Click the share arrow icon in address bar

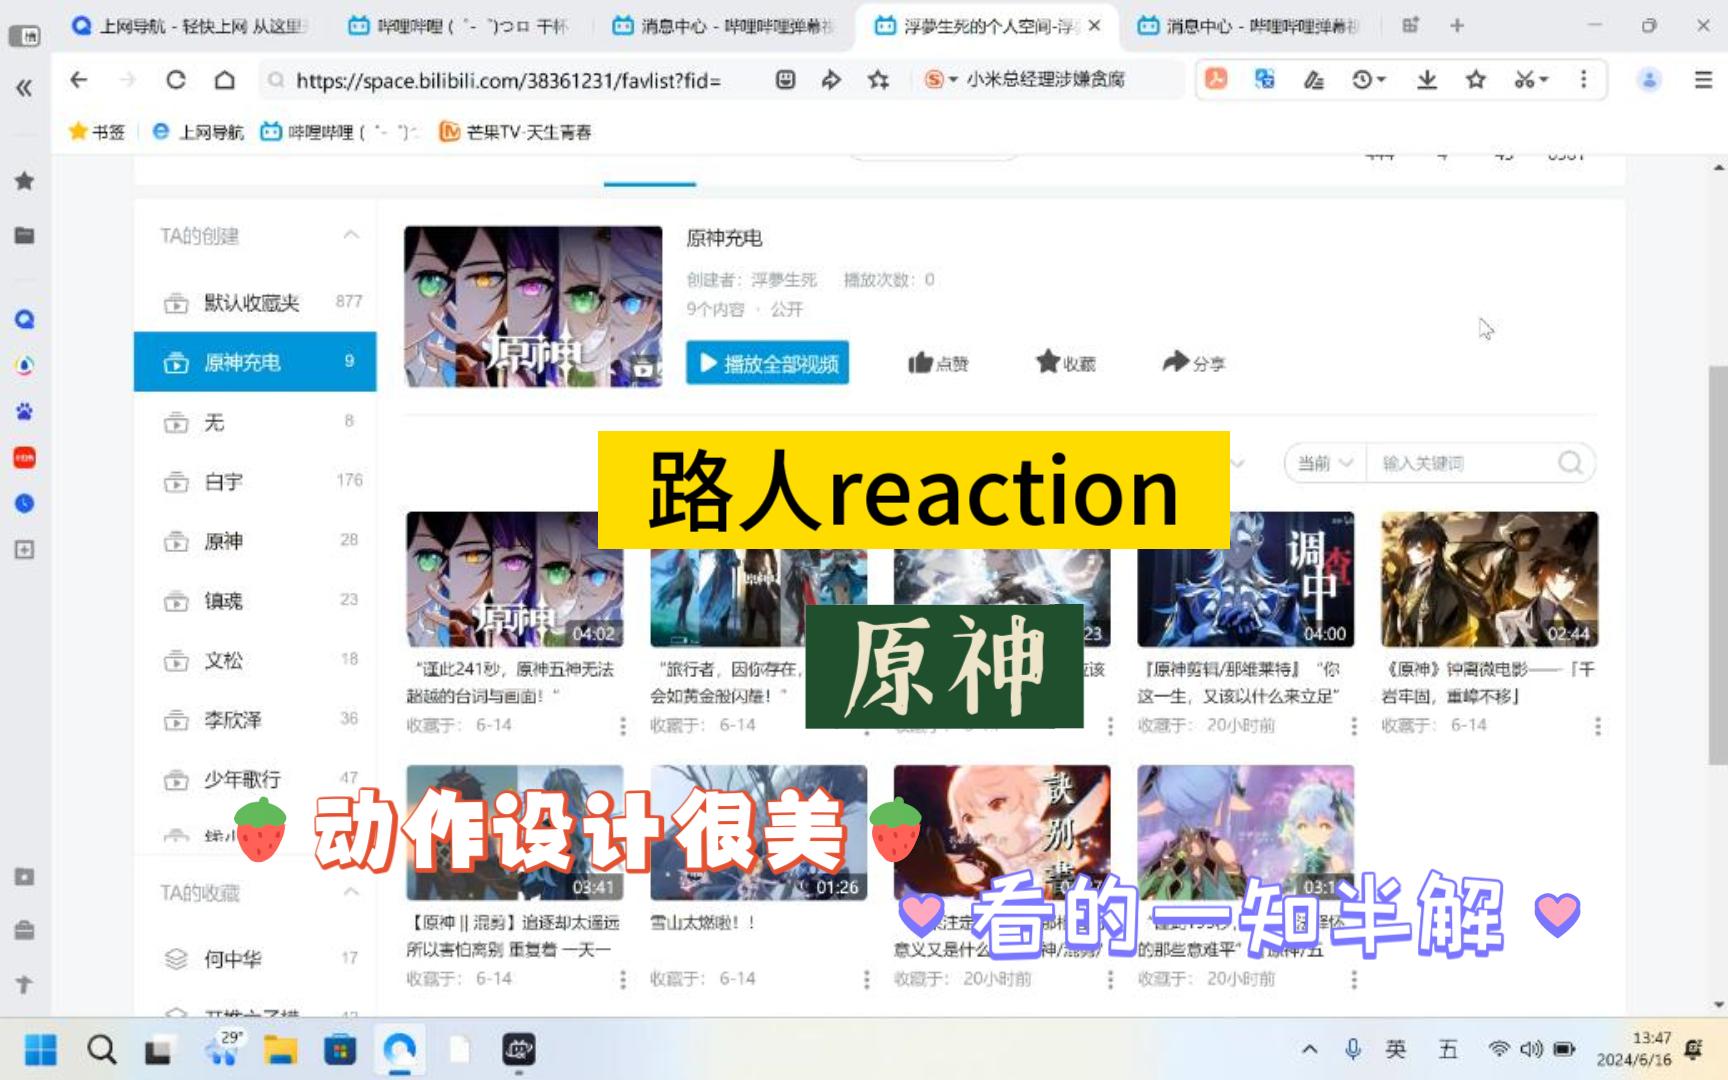point(831,80)
